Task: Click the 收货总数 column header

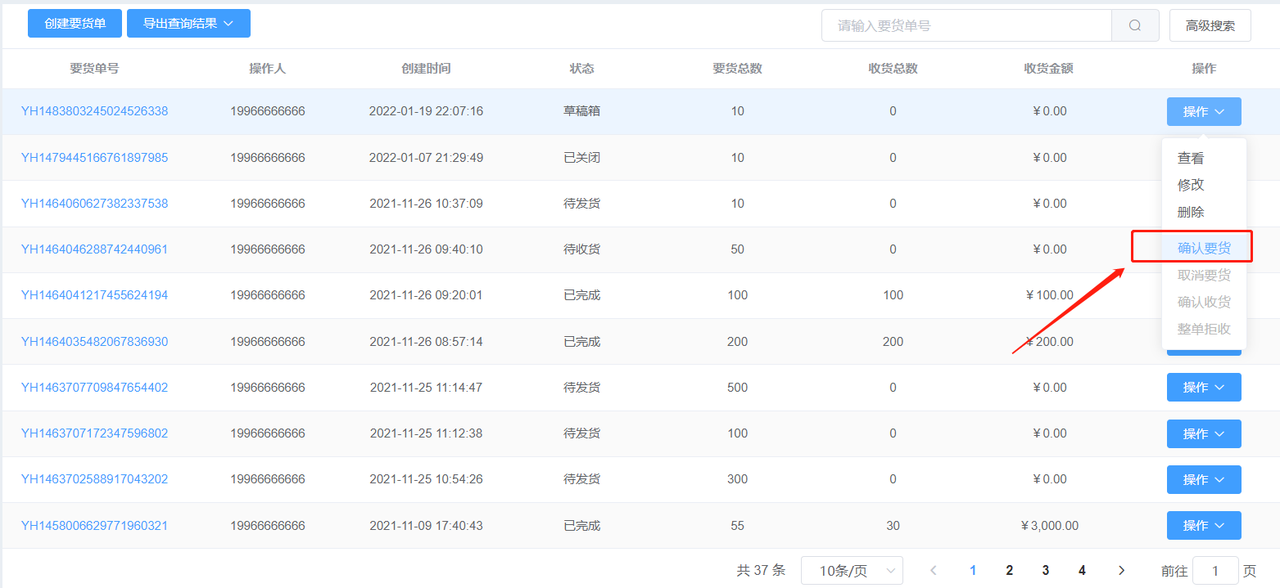Action: [893, 69]
